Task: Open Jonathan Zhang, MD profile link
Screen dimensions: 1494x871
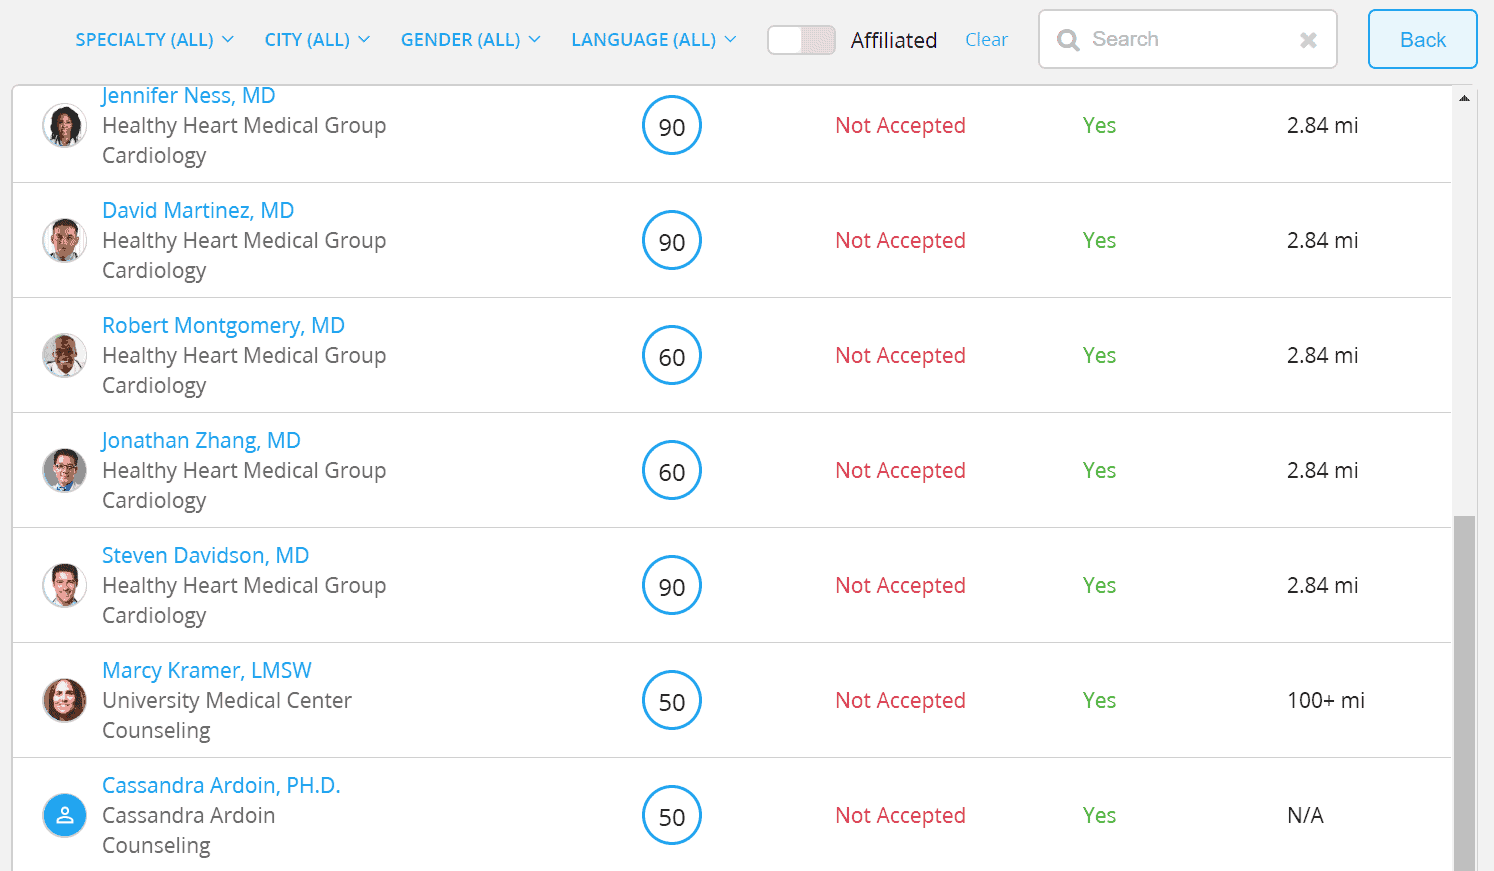Action: (x=201, y=441)
